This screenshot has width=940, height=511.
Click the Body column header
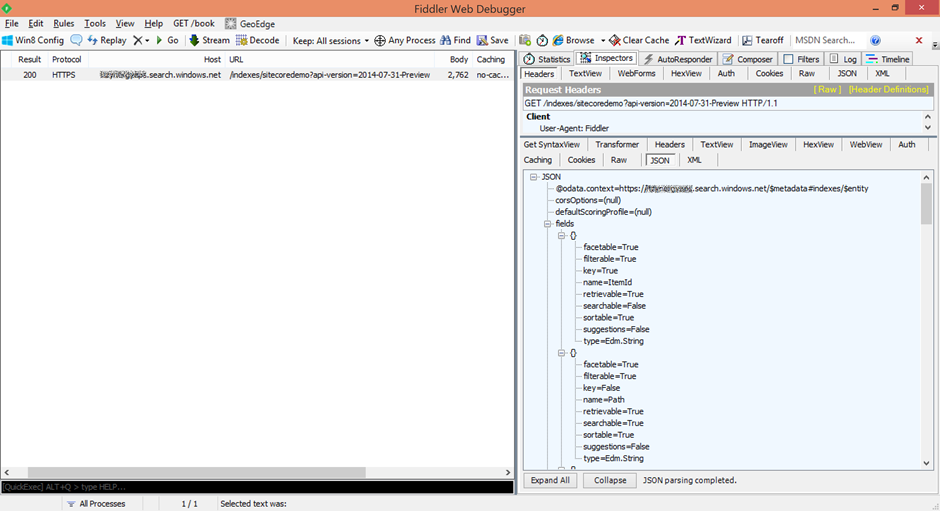(x=459, y=59)
